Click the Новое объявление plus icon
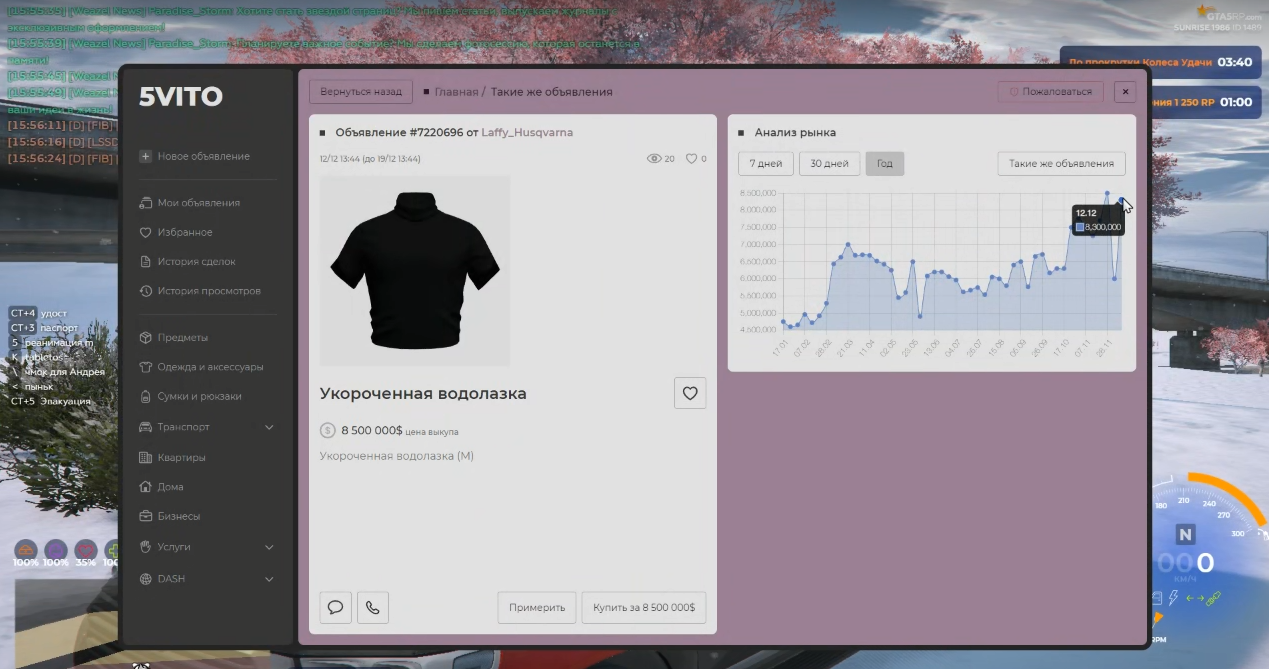The image size is (1269, 669). click(x=146, y=156)
